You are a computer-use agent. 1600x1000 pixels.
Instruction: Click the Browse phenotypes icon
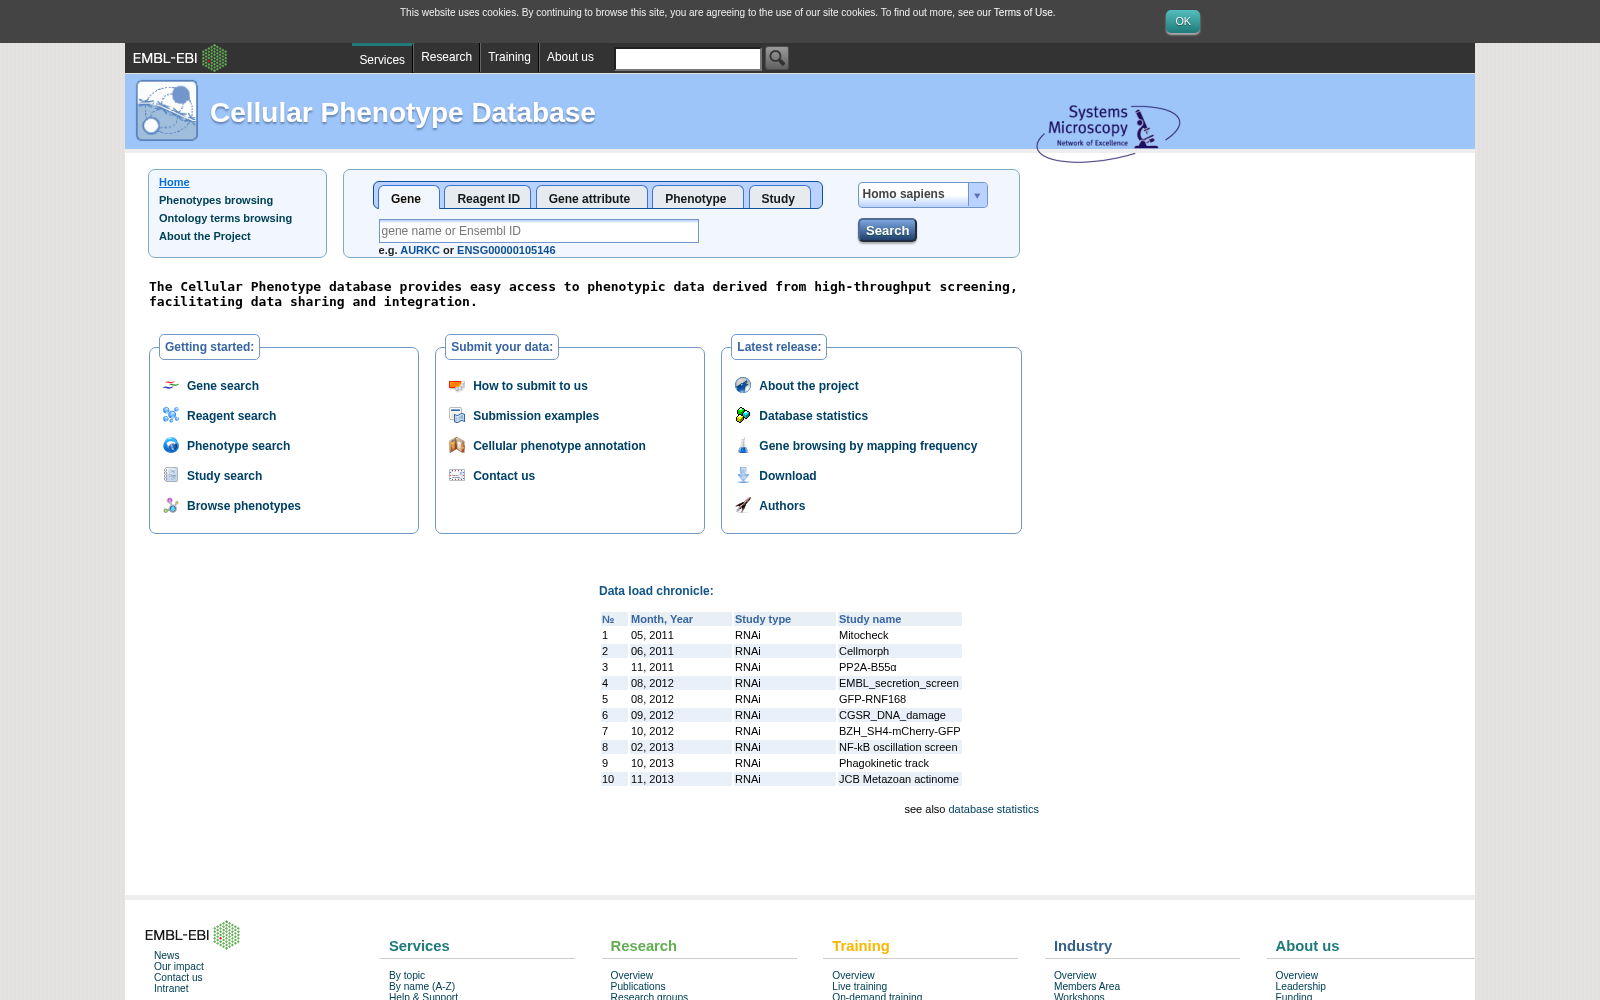pyautogui.click(x=171, y=505)
